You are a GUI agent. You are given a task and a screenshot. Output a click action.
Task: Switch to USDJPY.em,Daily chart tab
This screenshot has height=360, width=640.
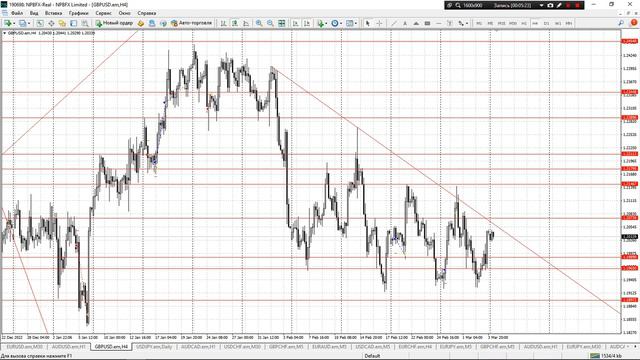(x=154, y=347)
